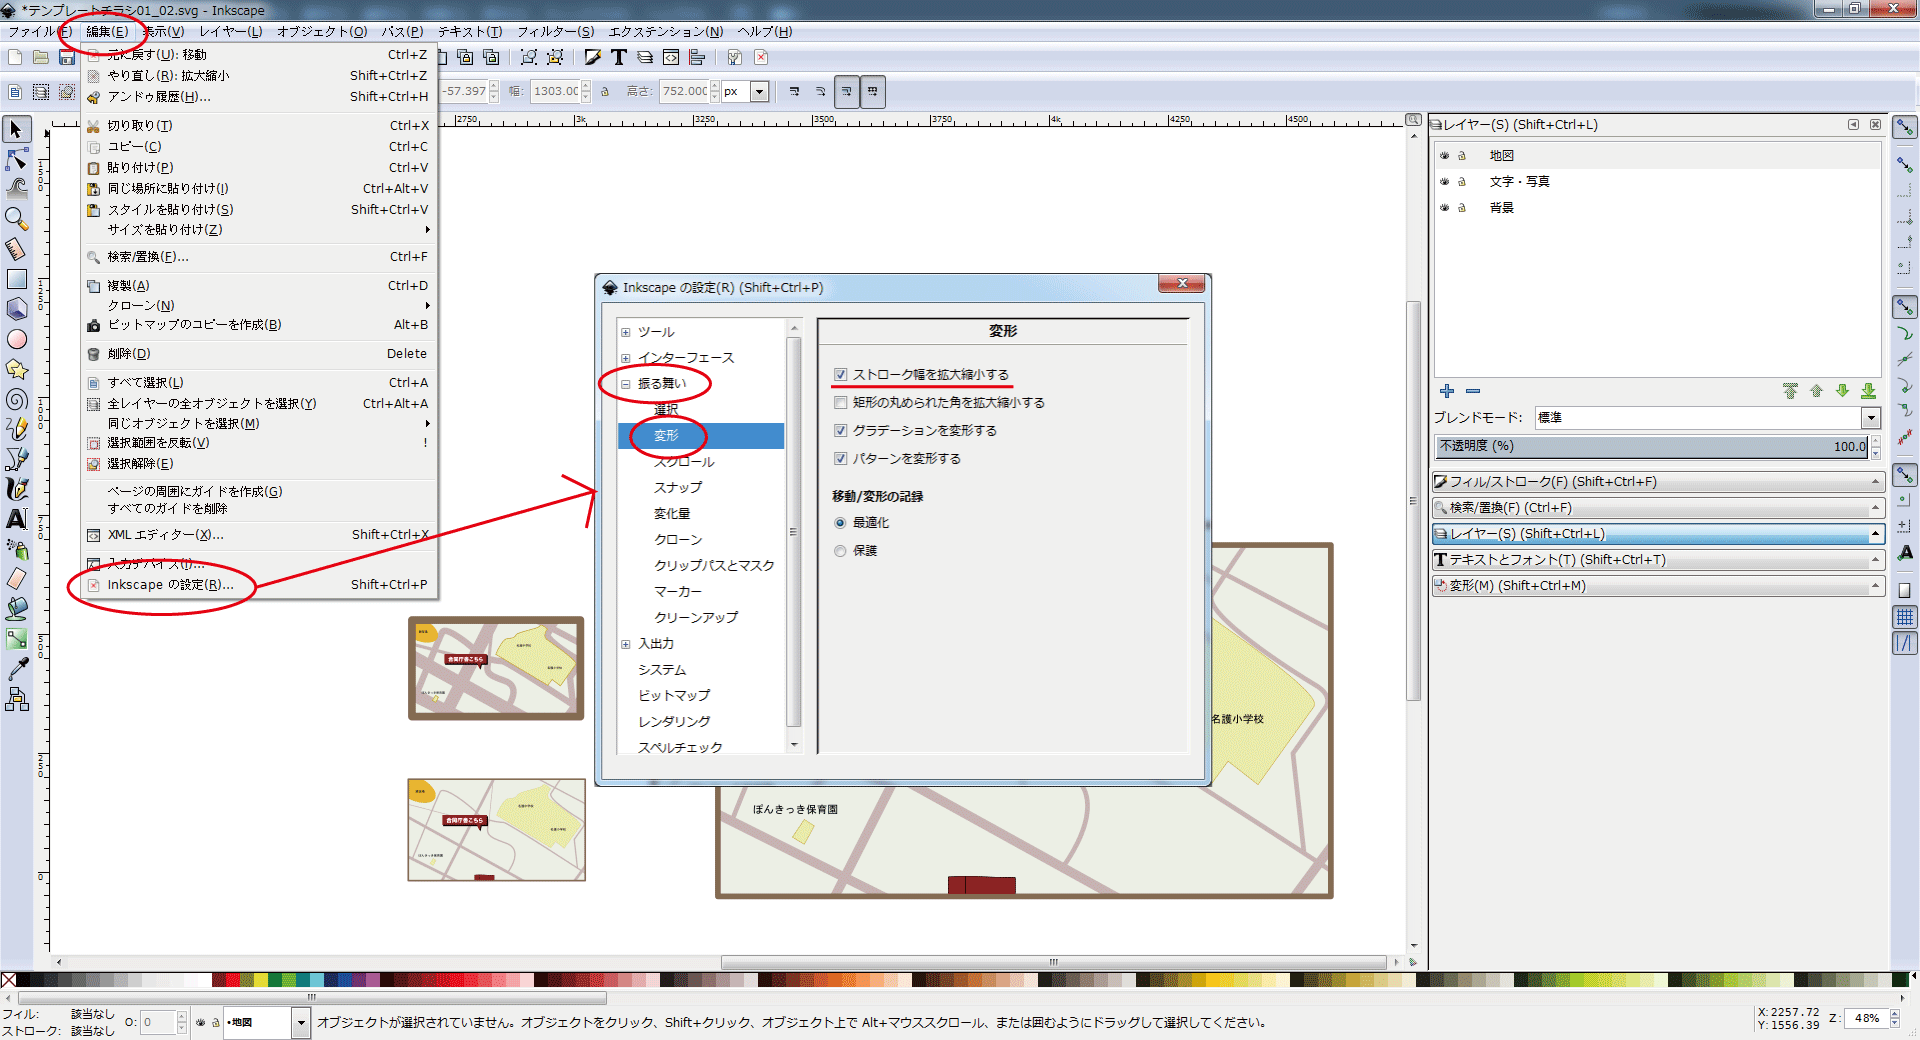Select the Paint Bucket tool
The height and width of the screenshot is (1040, 1920).
(16, 608)
